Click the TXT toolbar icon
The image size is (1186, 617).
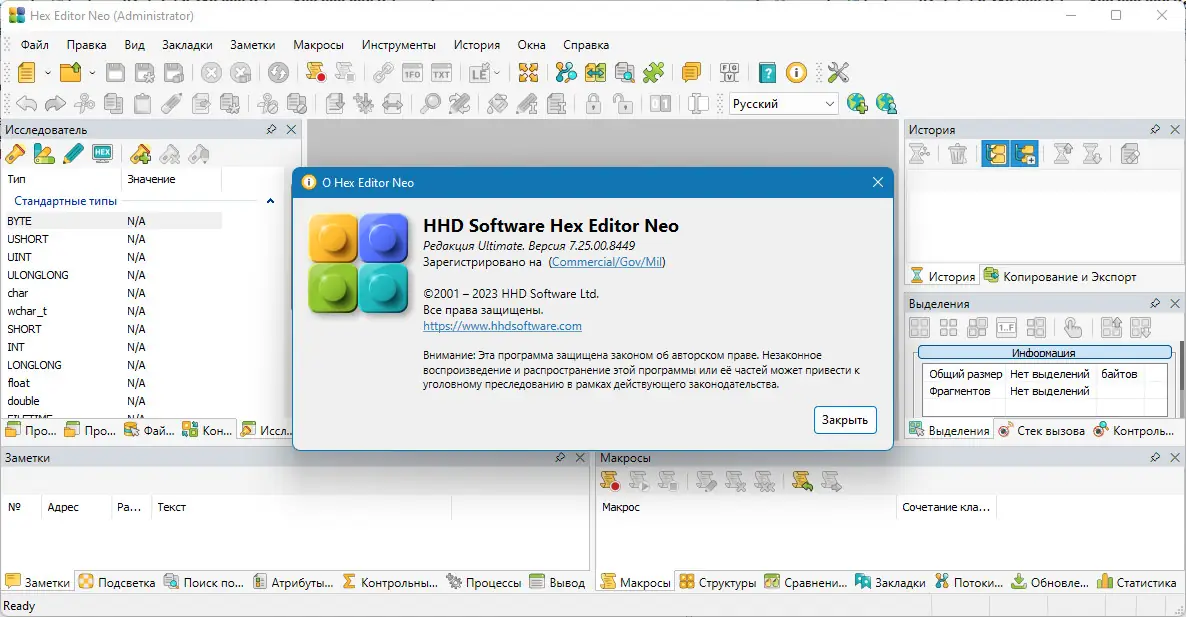click(439, 71)
